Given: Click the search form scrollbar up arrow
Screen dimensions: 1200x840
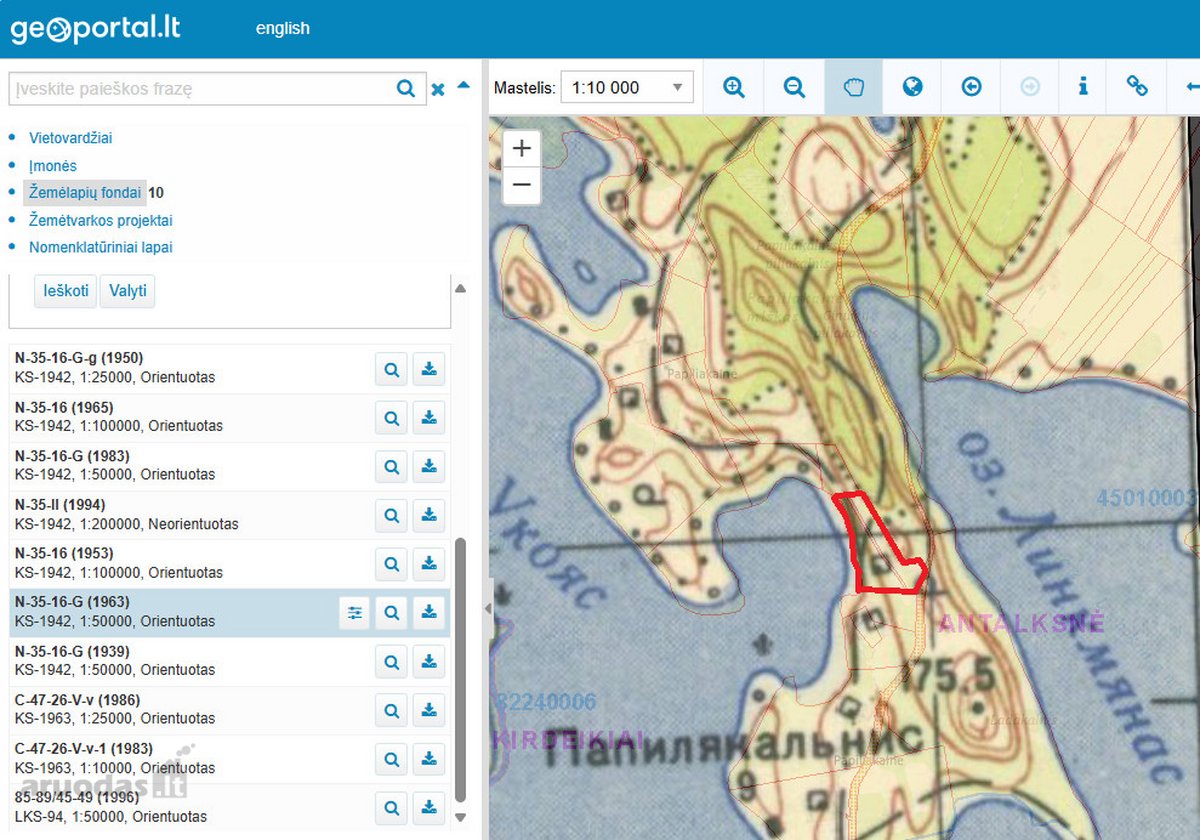Looking at the screenshot, I should 461,288.
